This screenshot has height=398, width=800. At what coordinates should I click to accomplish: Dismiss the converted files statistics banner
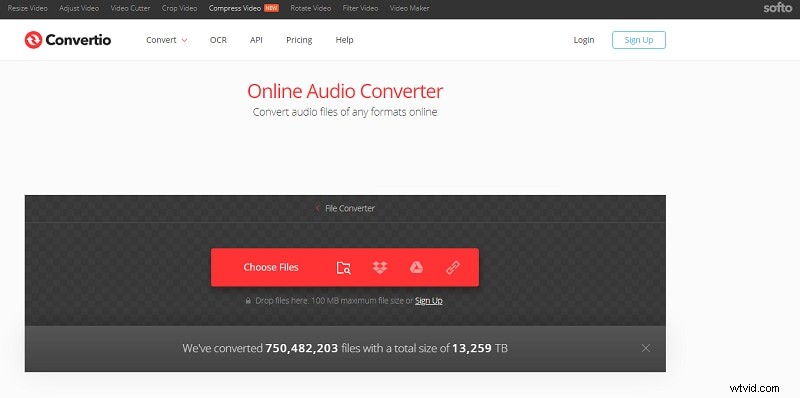tap(646, 348)
